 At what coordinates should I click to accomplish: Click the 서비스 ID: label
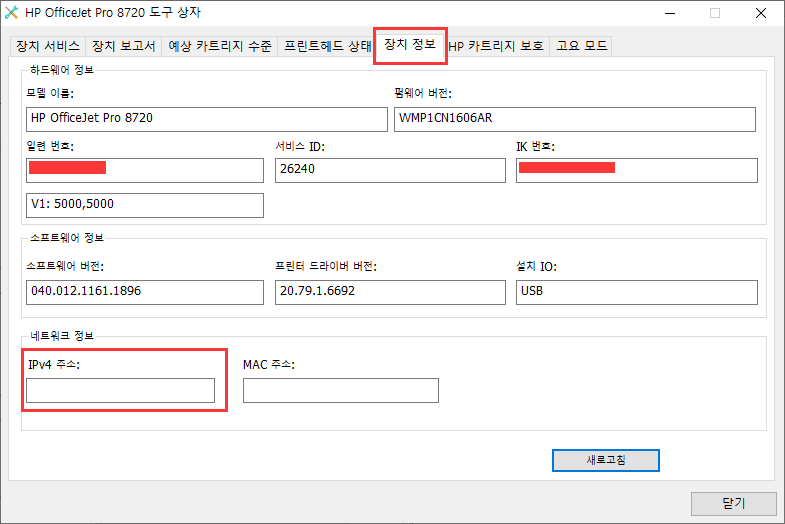[x=300, y=146]
